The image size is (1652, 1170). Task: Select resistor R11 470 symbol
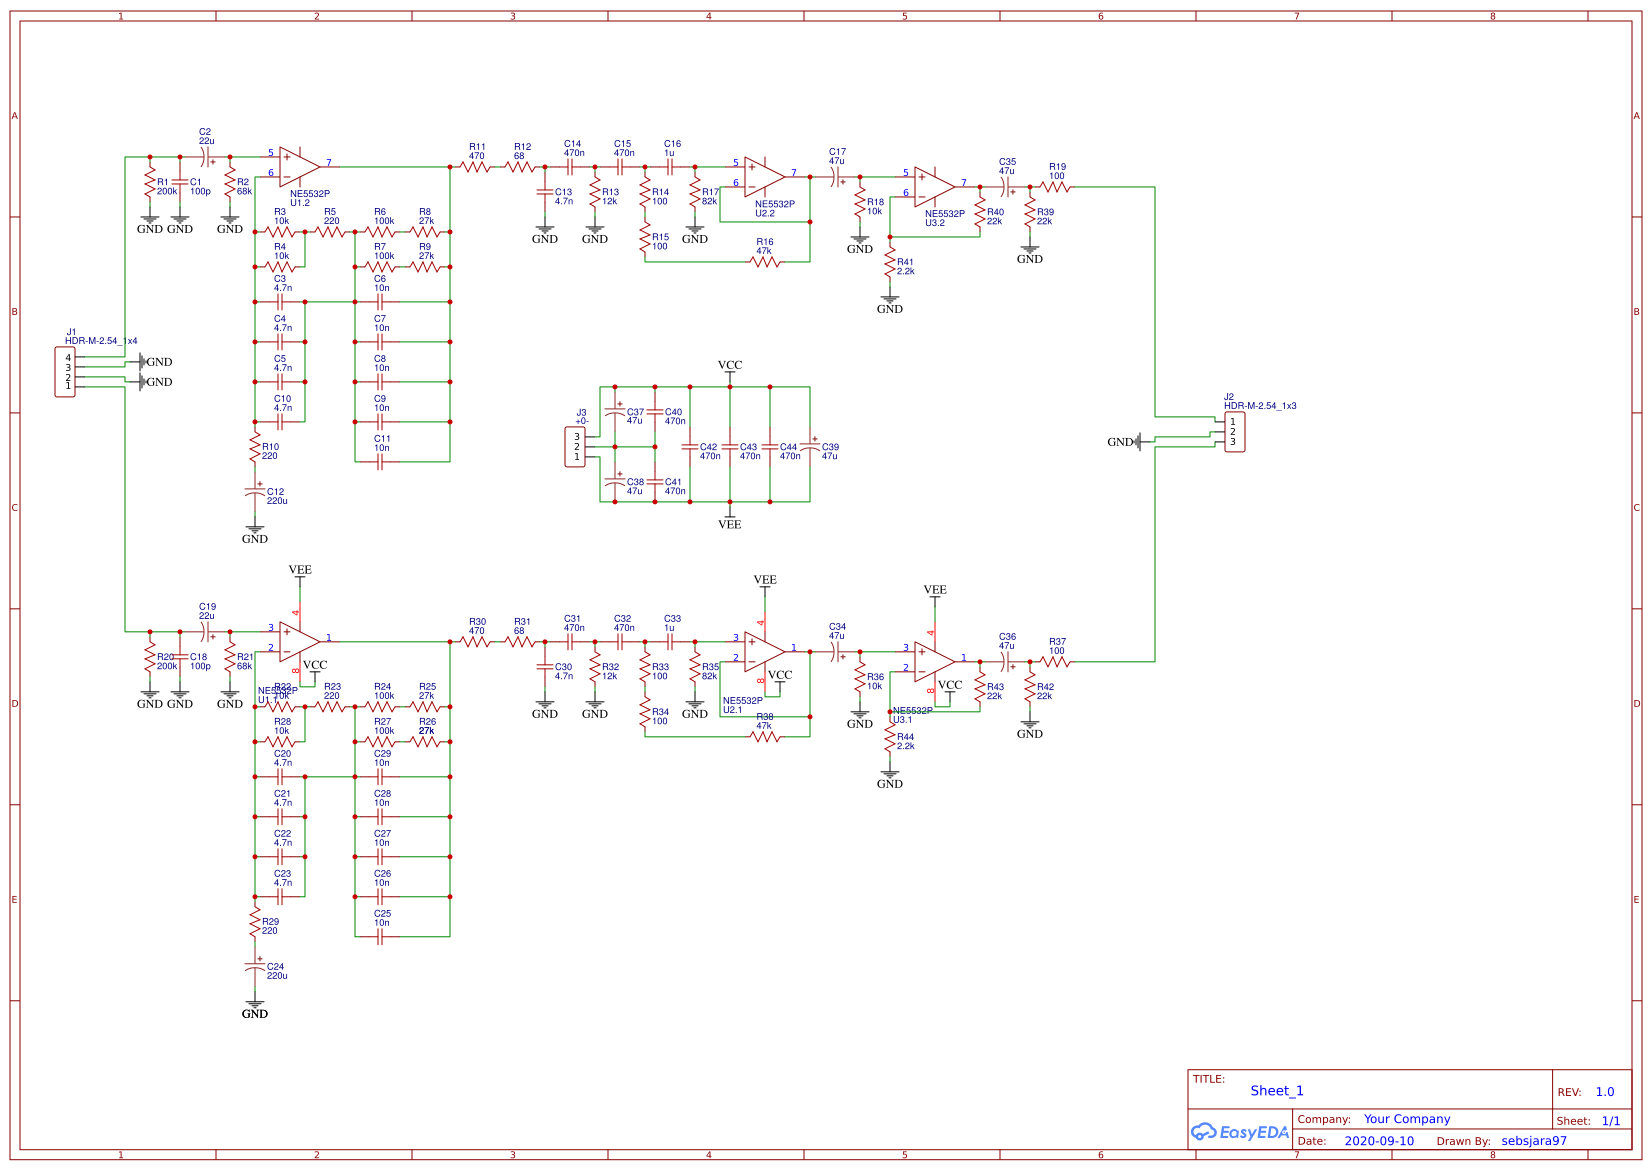476,167
